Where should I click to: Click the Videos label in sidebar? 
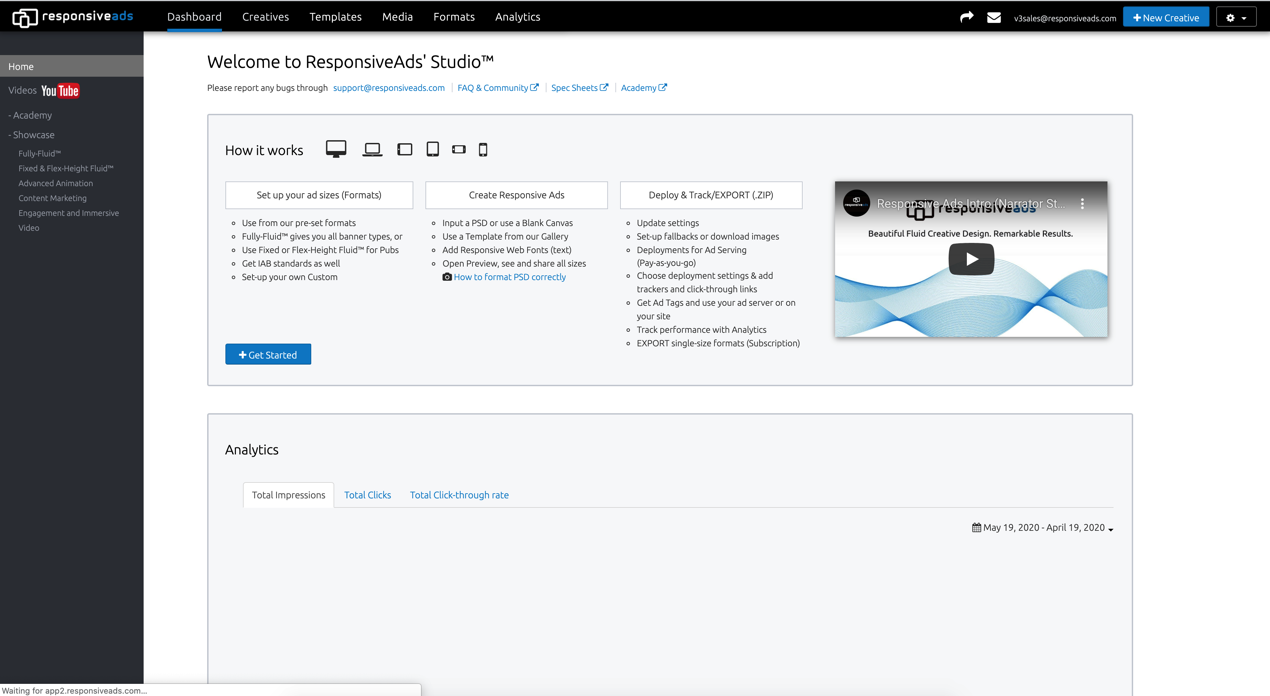tap(22, 91)
